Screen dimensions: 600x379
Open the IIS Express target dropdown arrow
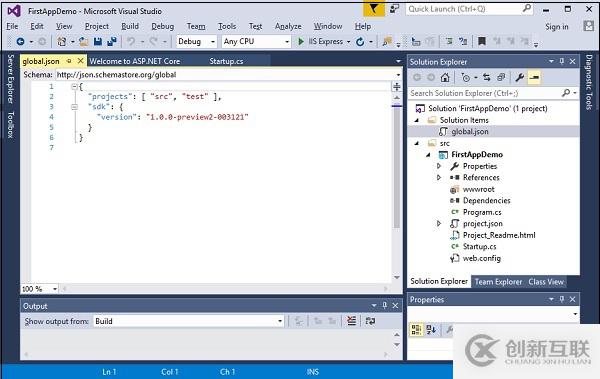pos(348,42)
